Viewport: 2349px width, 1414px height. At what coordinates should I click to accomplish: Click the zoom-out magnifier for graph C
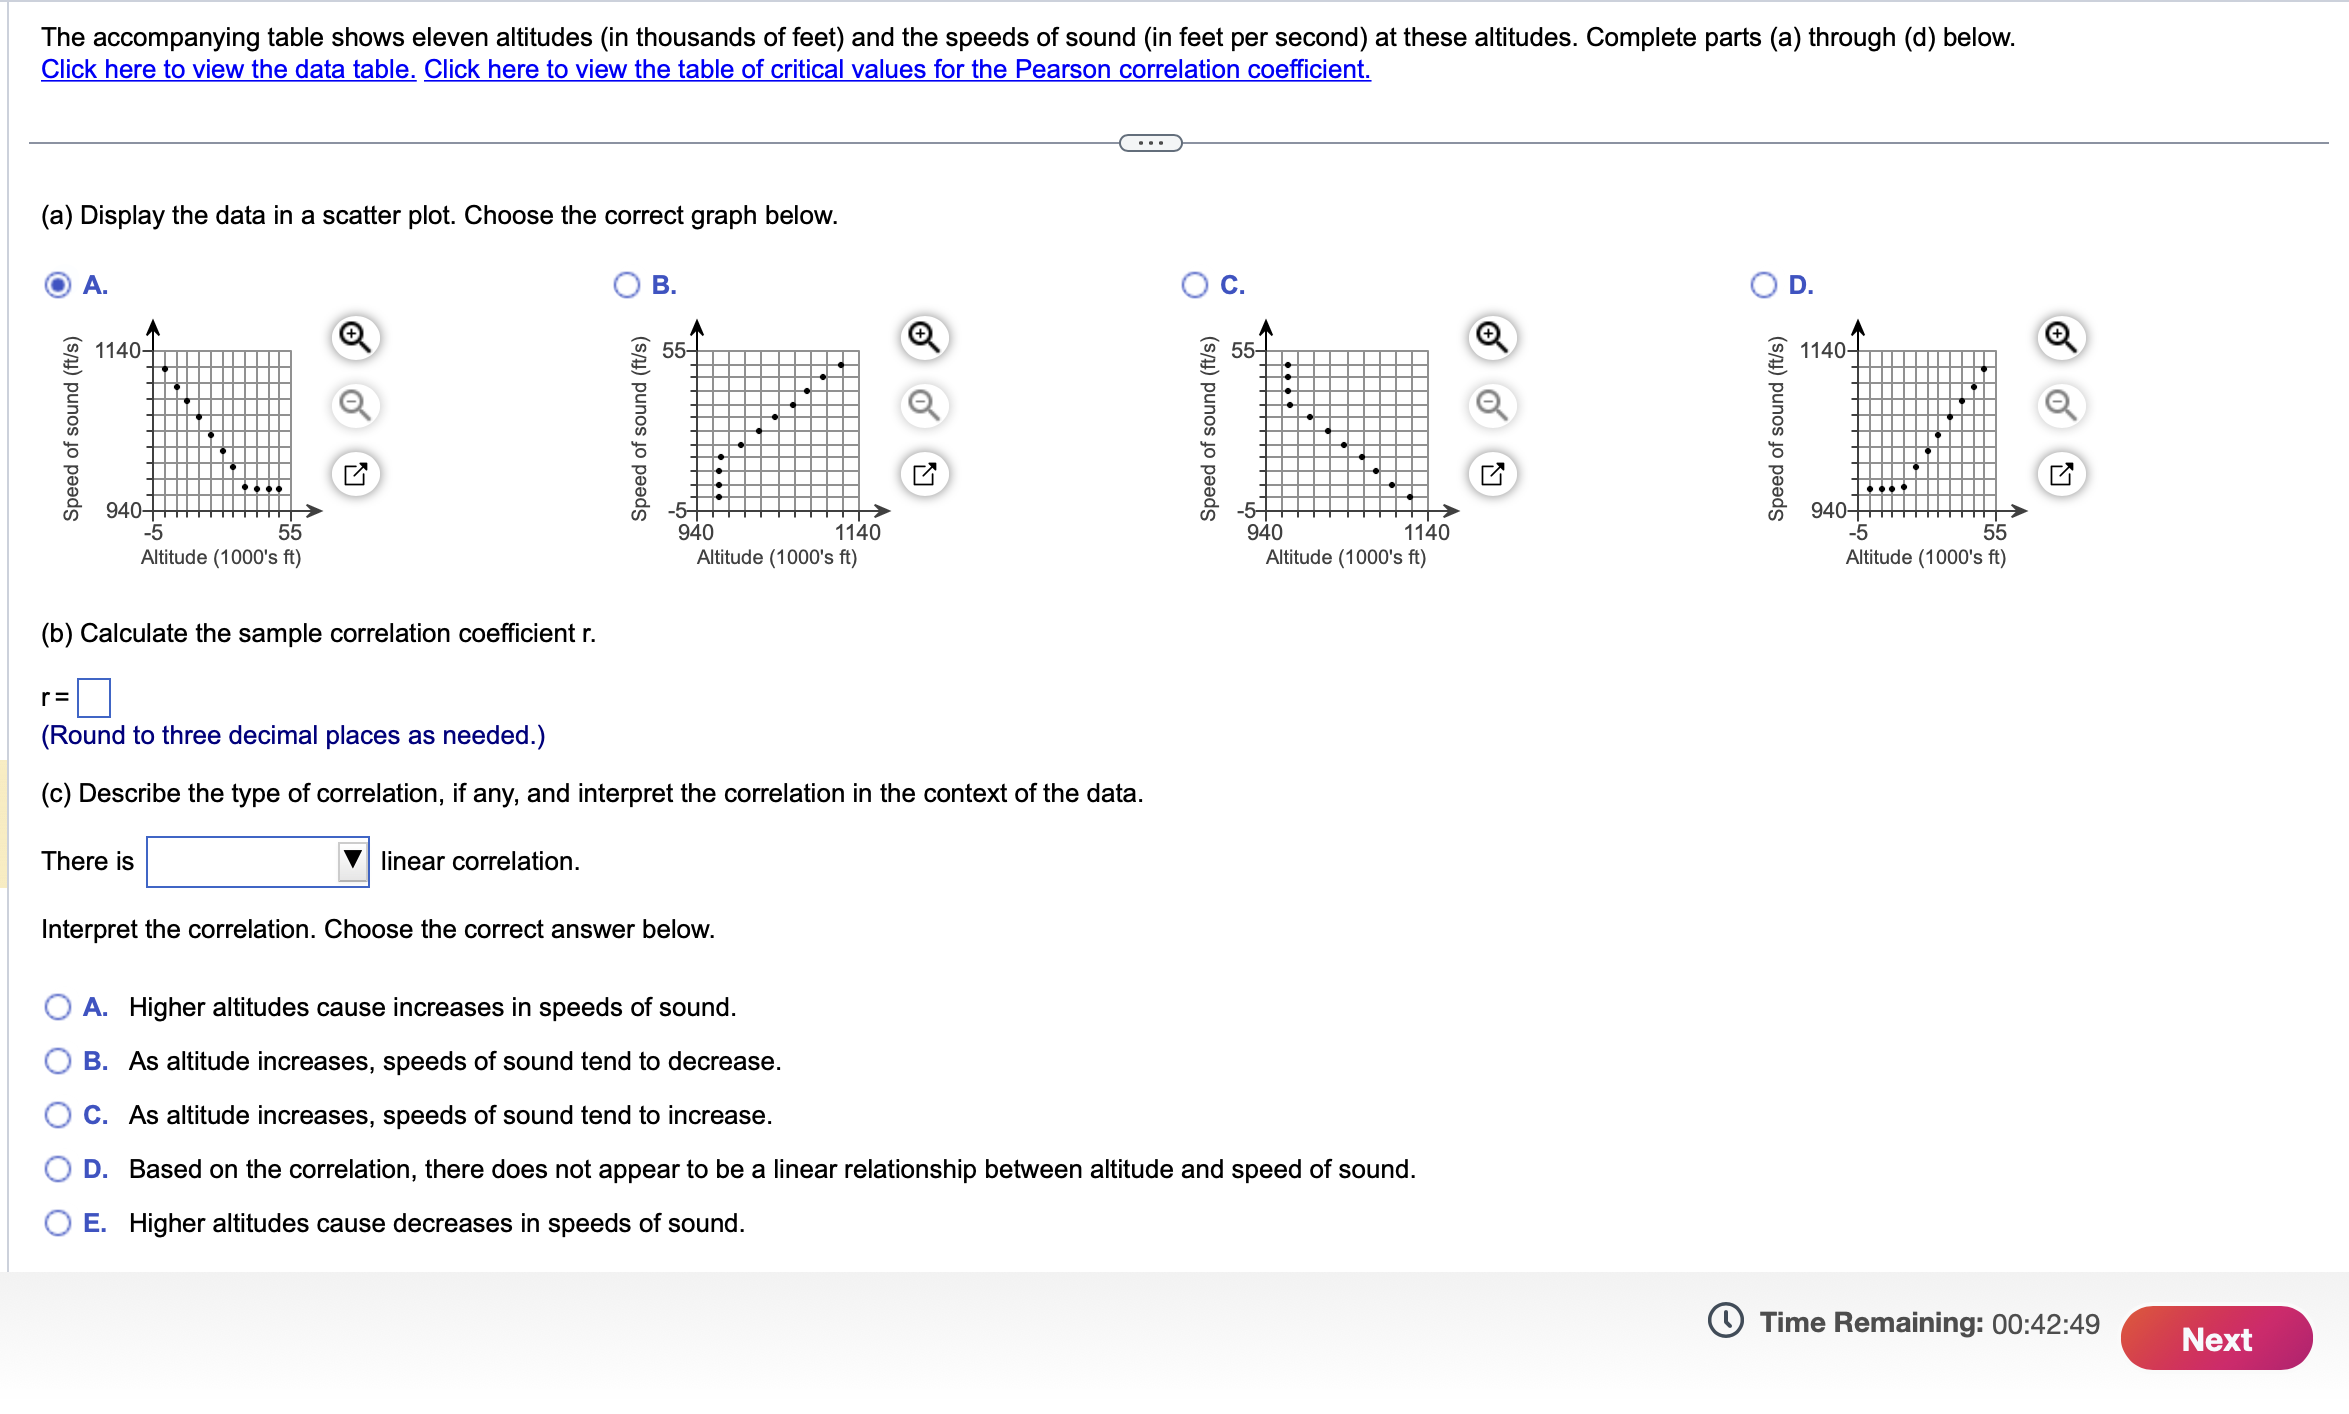[1492, 405]
